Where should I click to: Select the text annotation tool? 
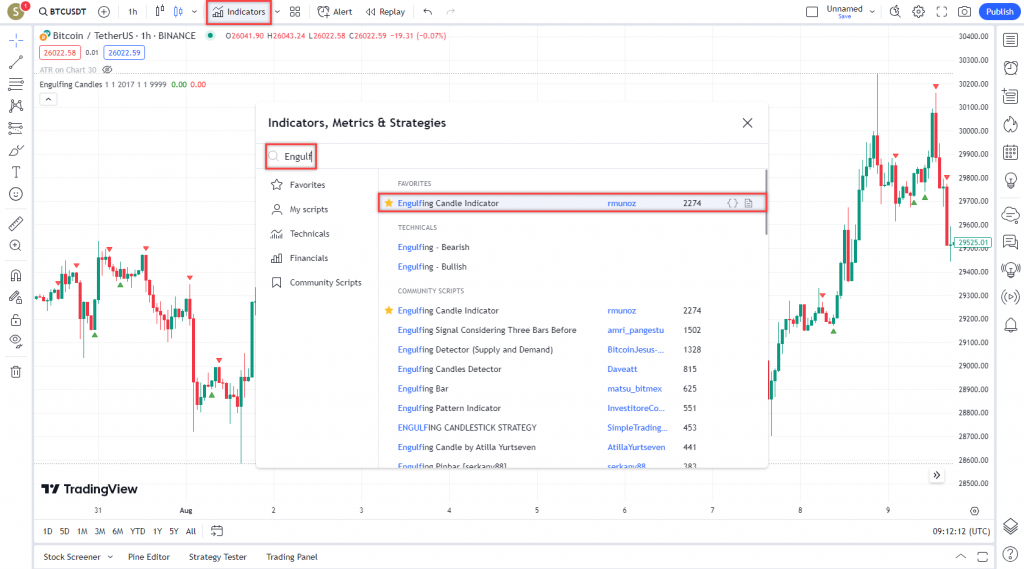pyautogui.click(x=16, y=172)
